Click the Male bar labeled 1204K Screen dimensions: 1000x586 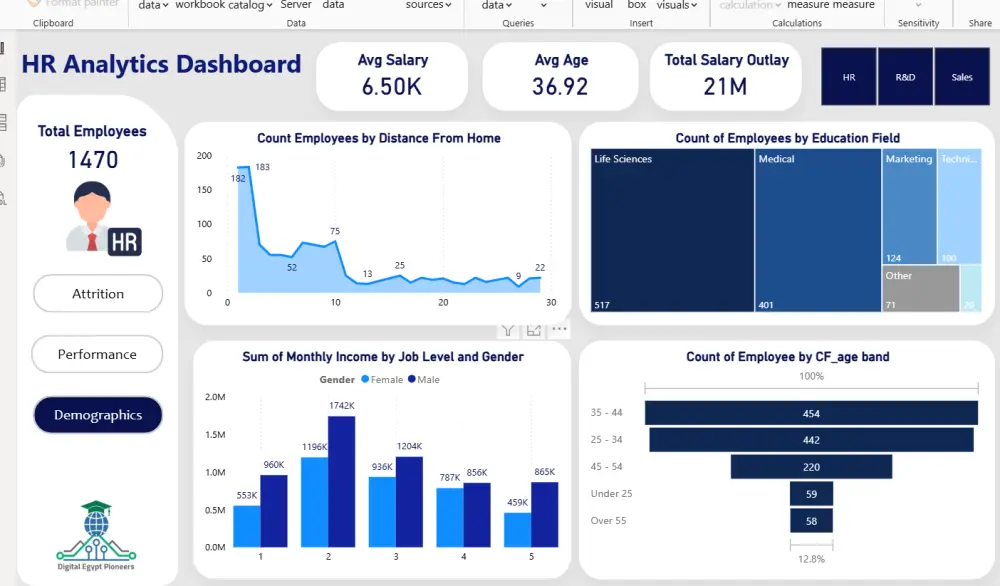point(409,502)
